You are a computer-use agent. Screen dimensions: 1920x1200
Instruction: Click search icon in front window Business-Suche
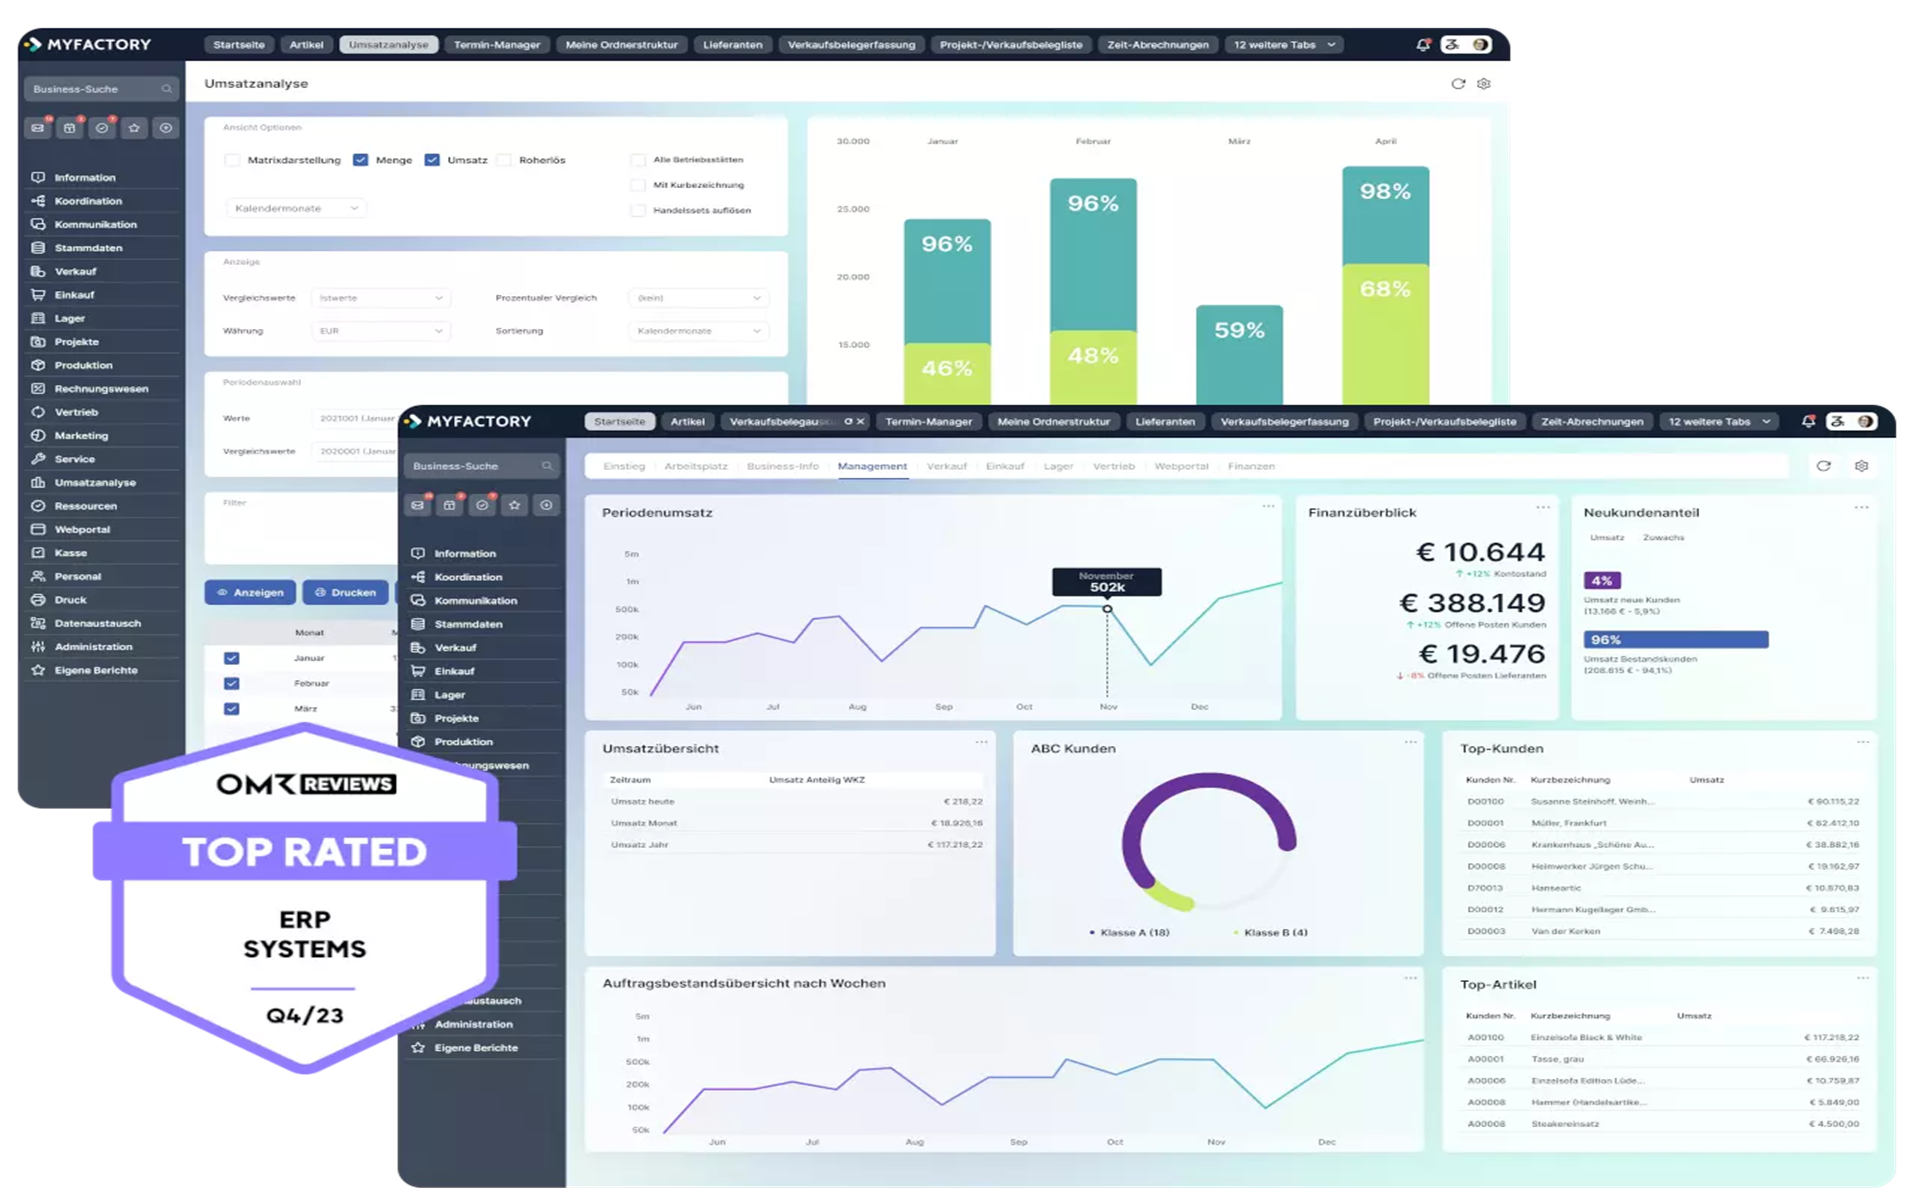[x=547, y=466]
